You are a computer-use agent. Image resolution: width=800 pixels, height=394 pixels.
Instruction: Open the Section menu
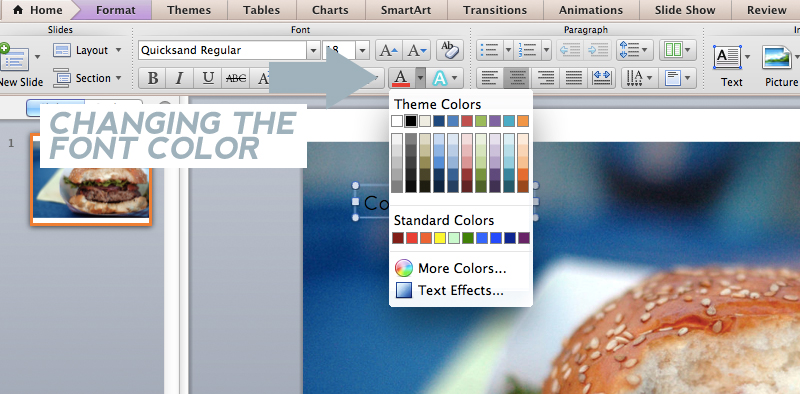click(88, 78)
